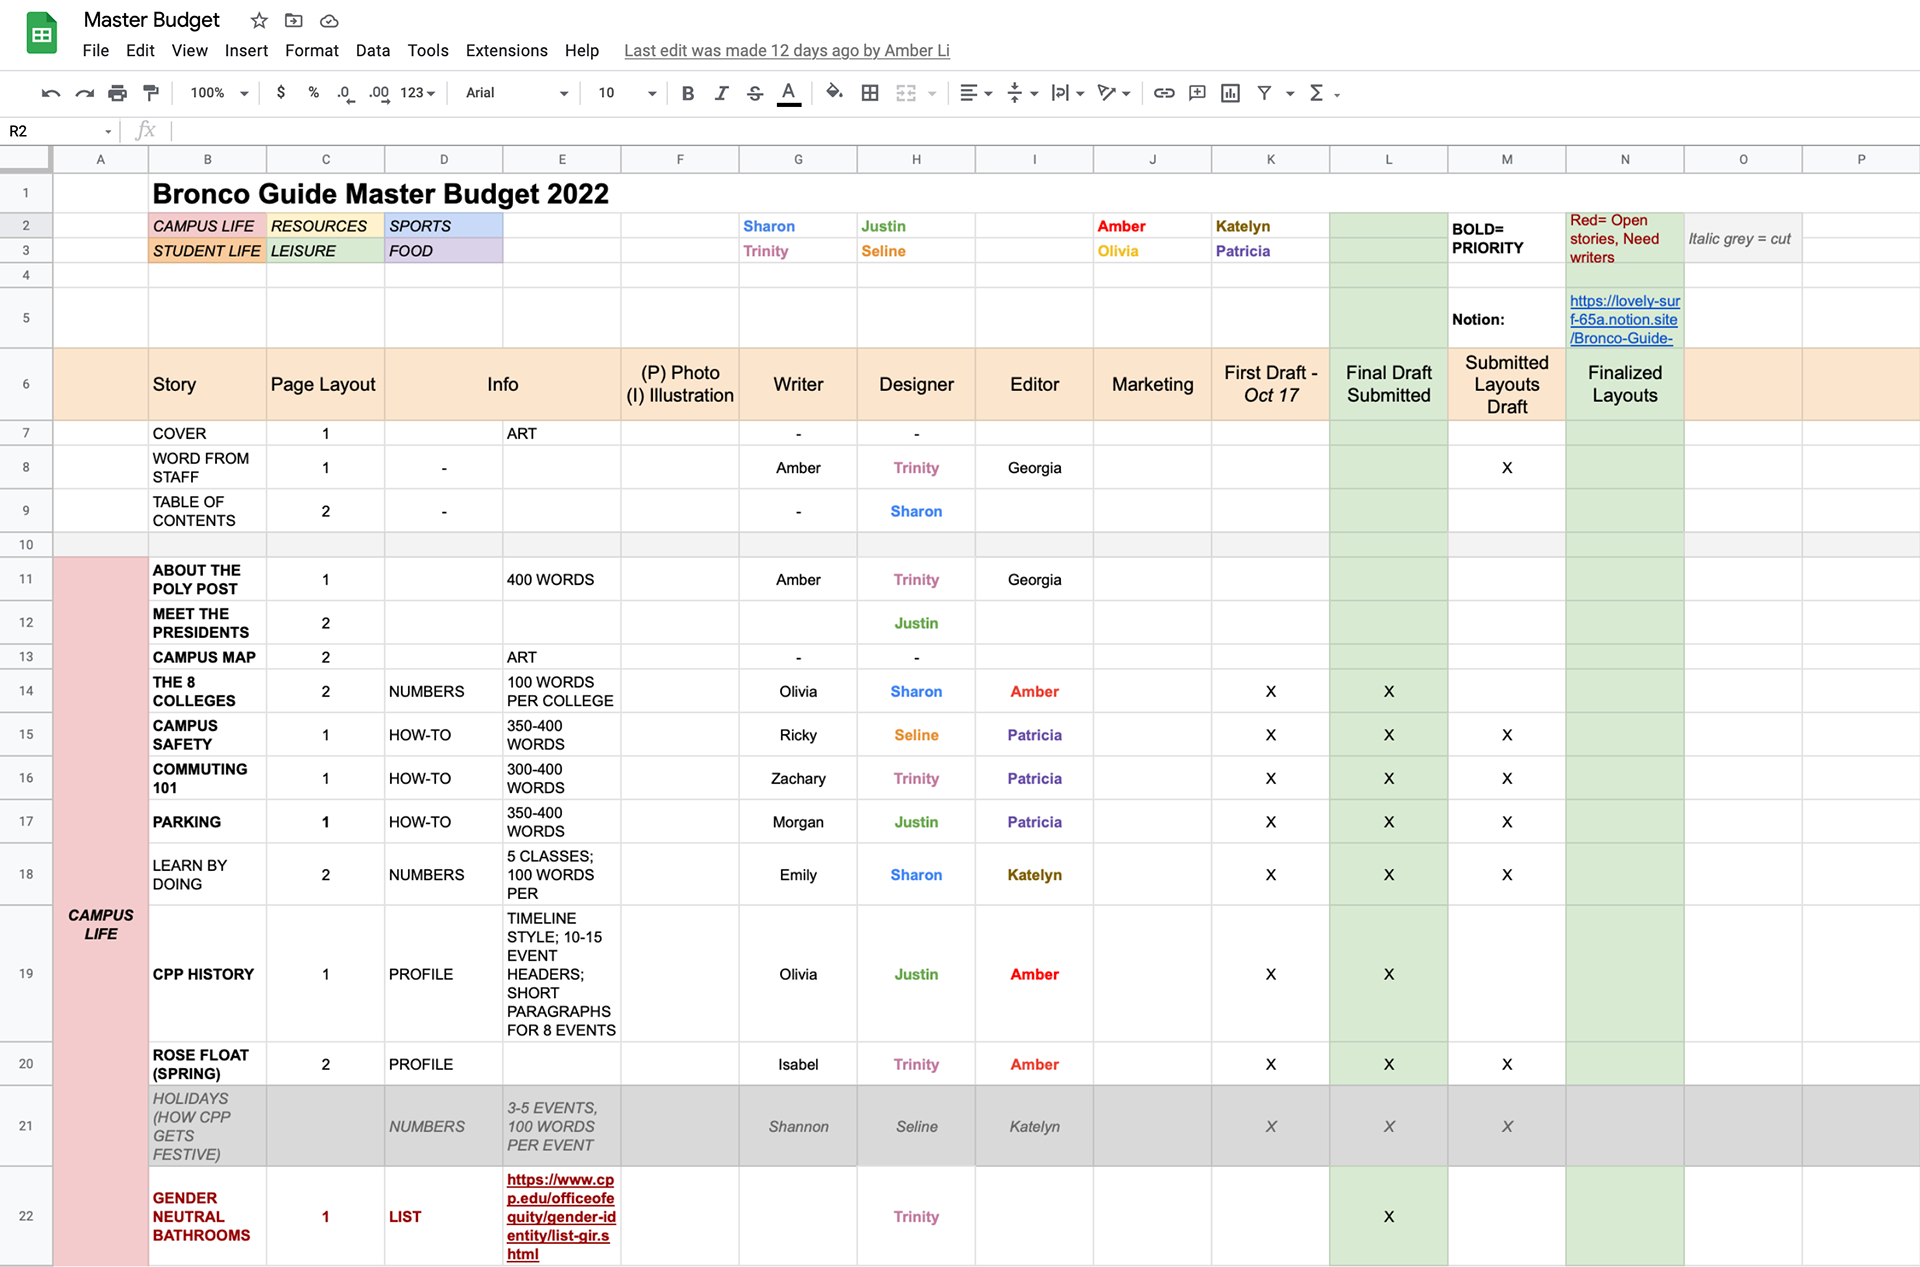Open vertical align dropdown
Screen dimensions: 1920x1267
click(1022, 93)
